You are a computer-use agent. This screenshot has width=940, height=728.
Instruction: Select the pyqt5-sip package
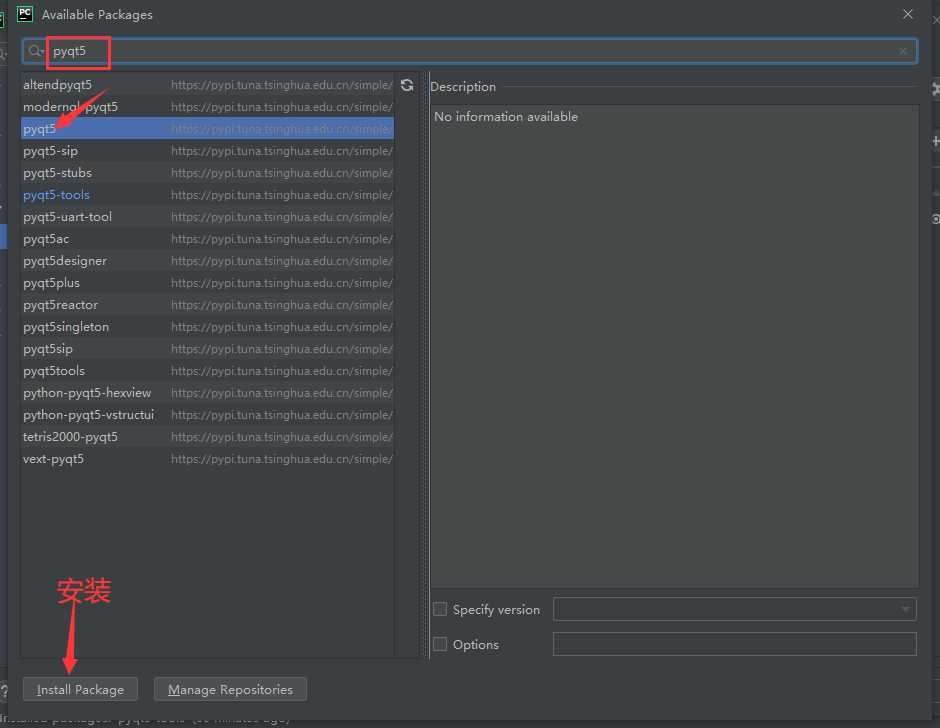pos(207,151)
